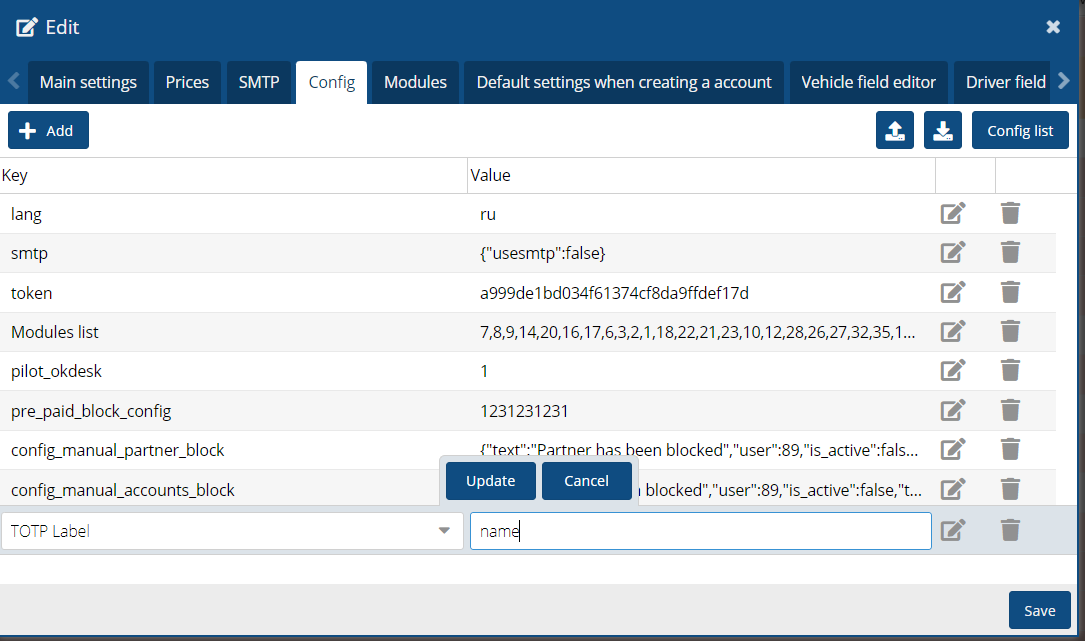Delete the Modules list row

(x=1010, y=332)
